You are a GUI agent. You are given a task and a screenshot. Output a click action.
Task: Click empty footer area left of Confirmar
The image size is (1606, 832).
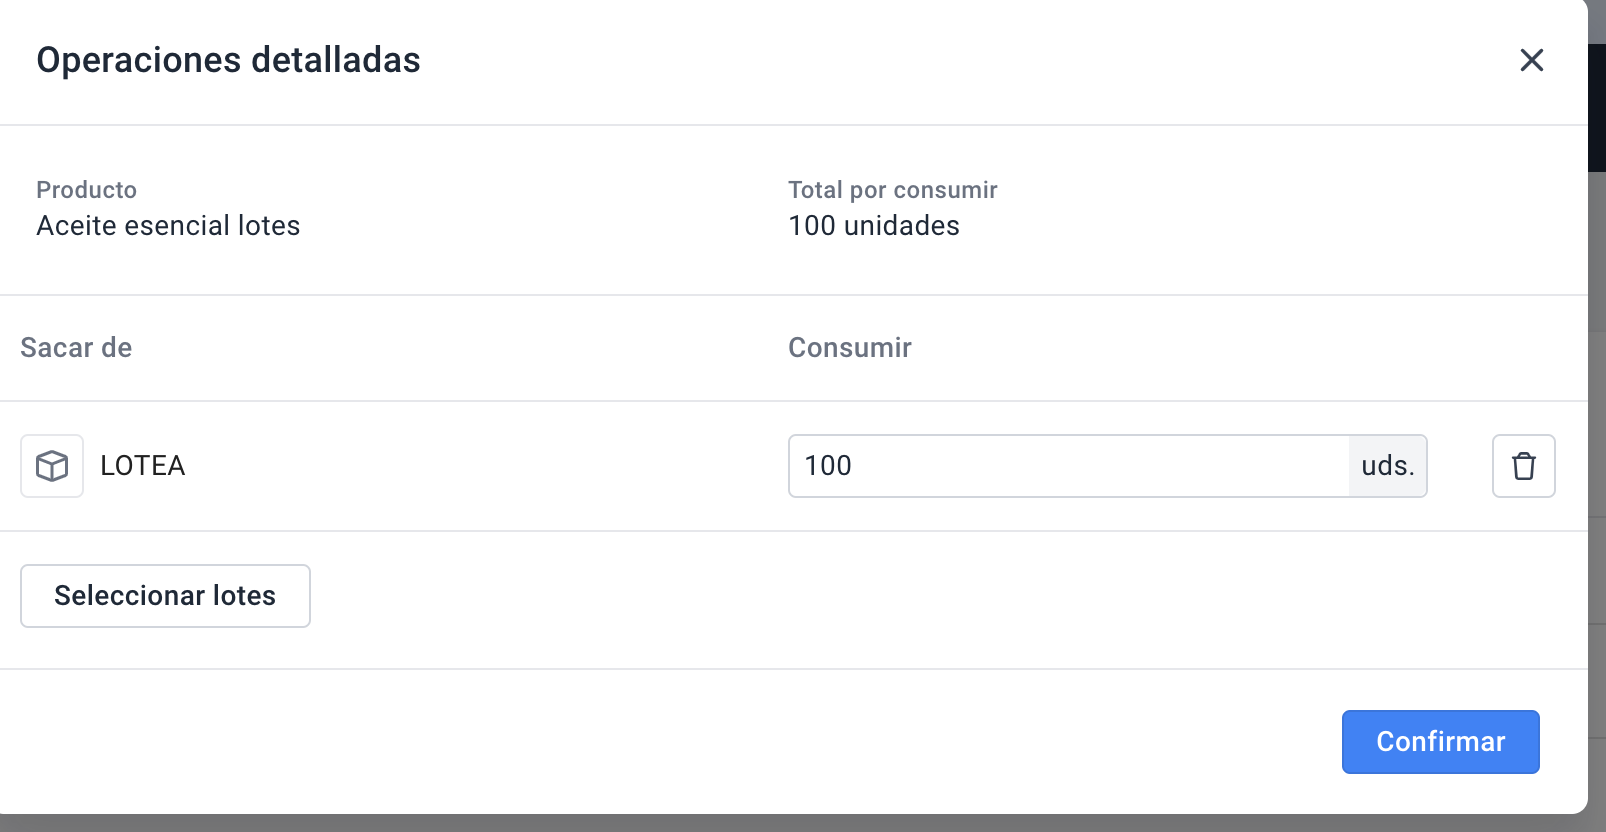pos(670,742)
